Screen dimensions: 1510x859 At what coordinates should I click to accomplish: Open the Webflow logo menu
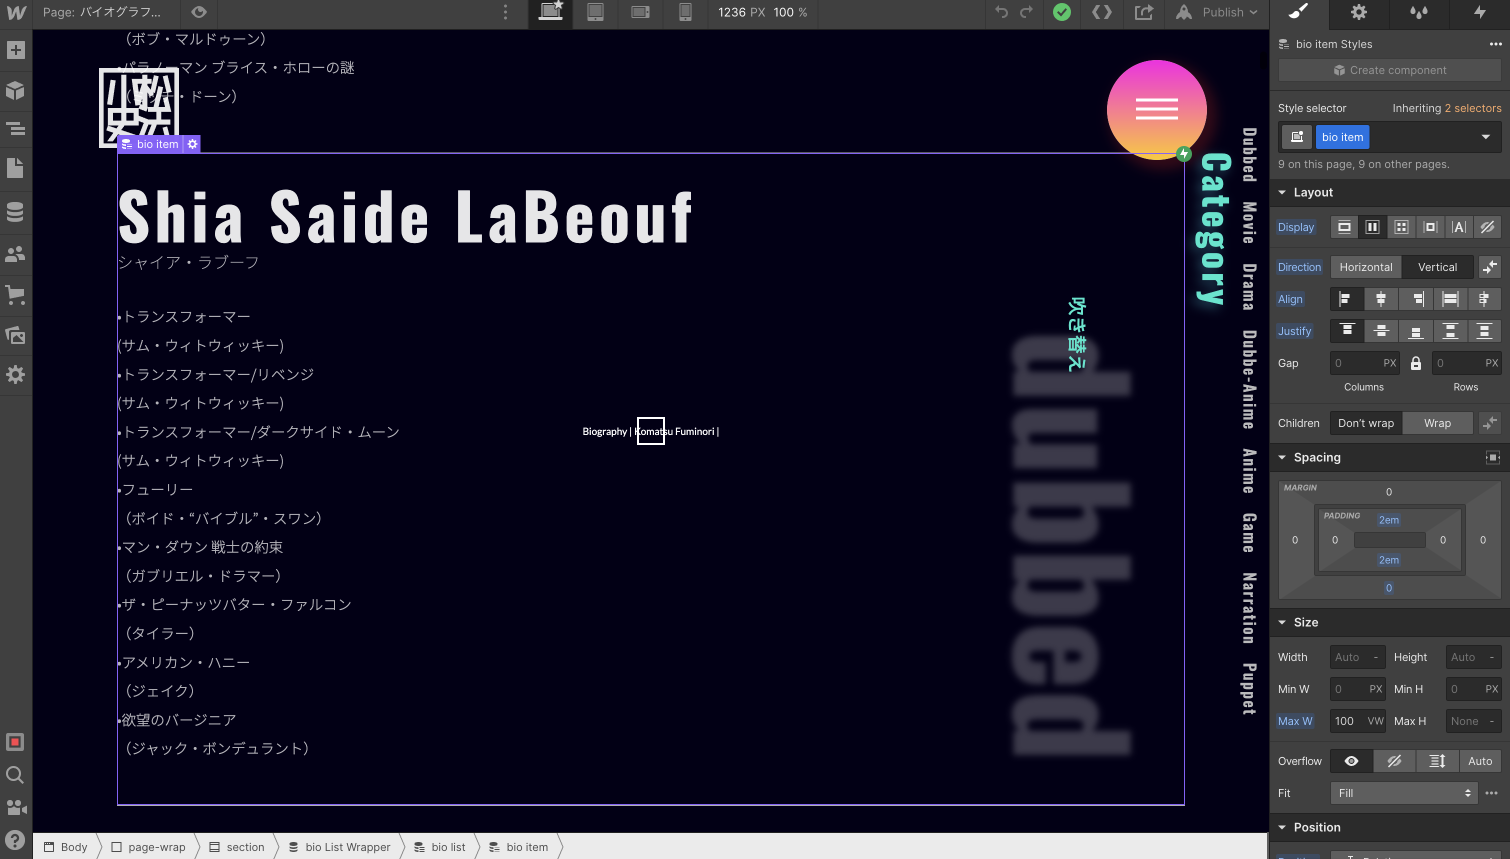[16, 12]
